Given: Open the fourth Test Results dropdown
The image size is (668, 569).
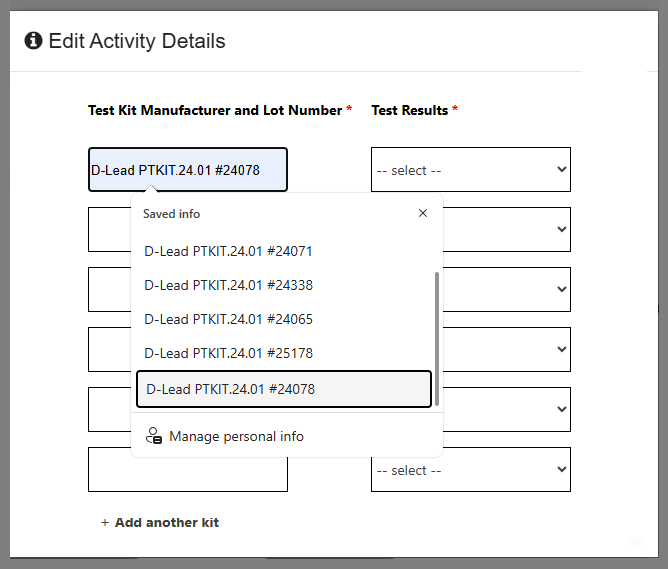Looking at the screenshot, I should click(x=507, y=350).
